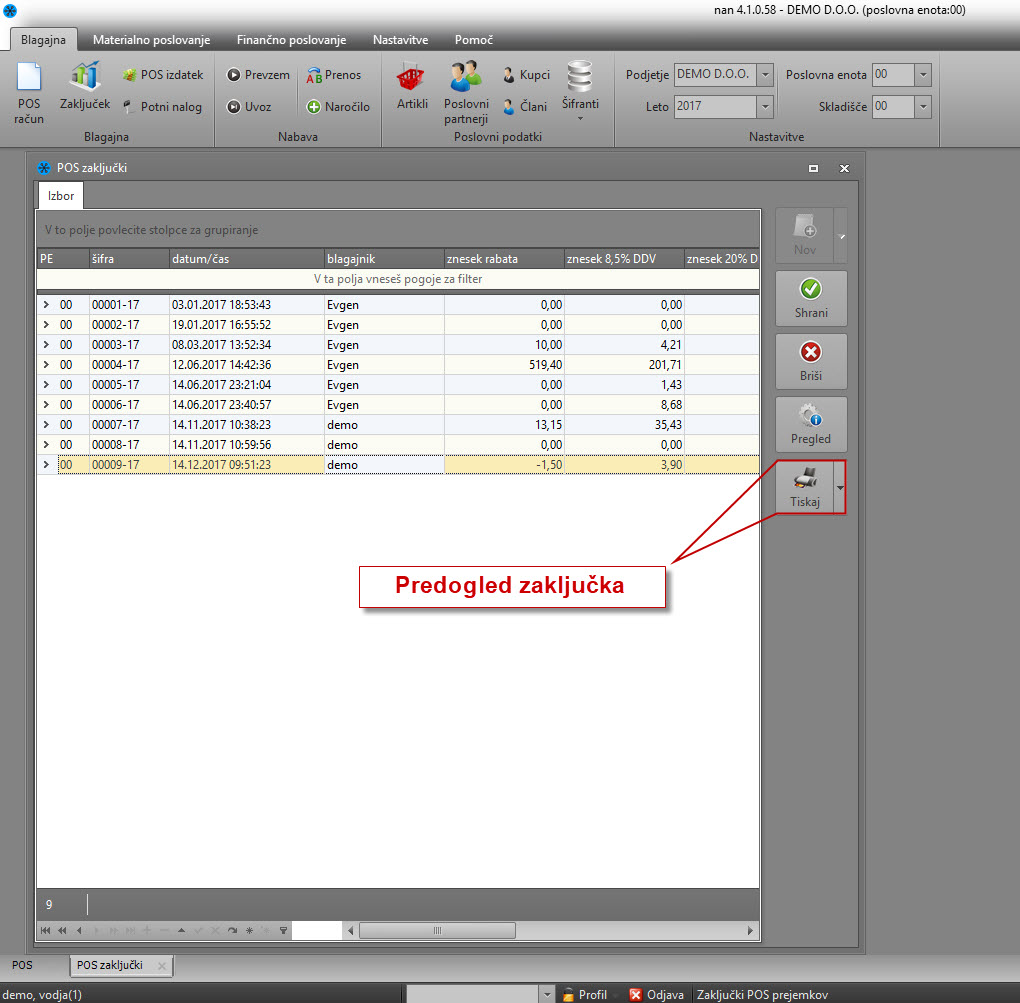Open Nastavitve ribbon tab
The image size is (1020, 1003).
click(400, 40)
